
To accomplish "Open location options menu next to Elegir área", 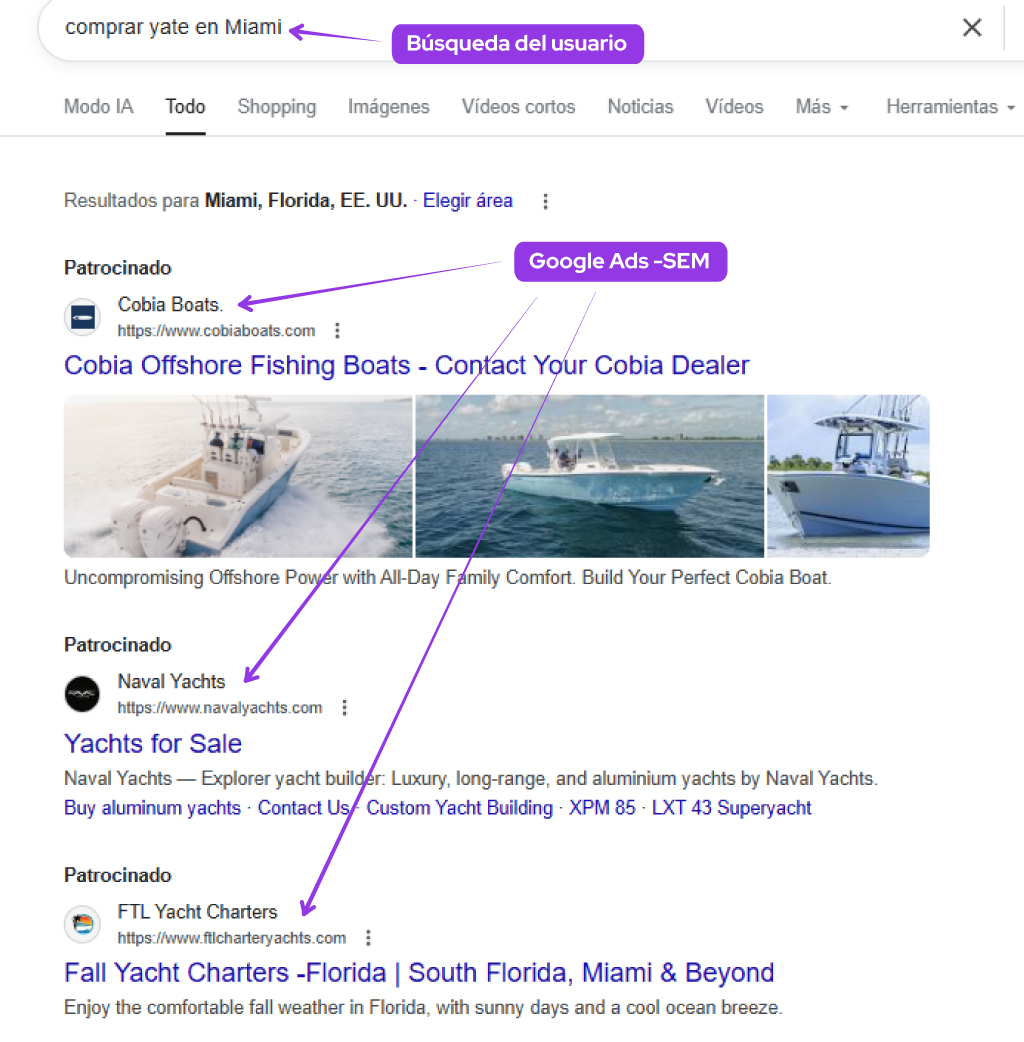I will tap(545, 202).
